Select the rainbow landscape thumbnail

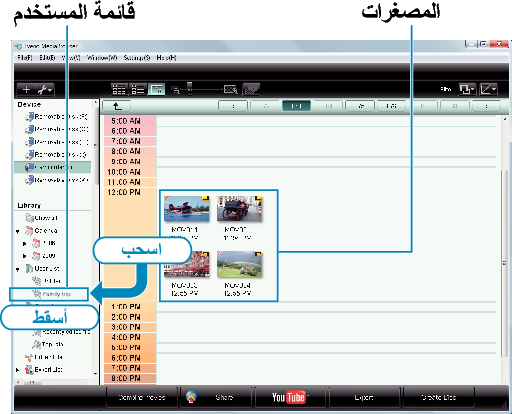(239, 264)
